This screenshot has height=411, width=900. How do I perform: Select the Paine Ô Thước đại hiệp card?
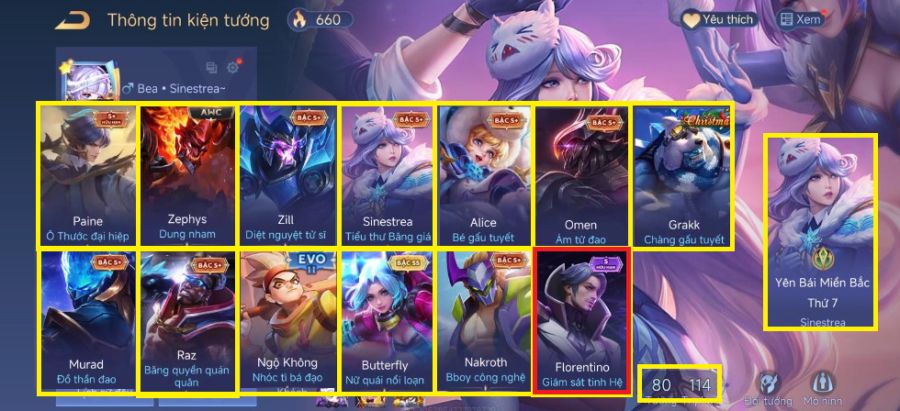88,175
